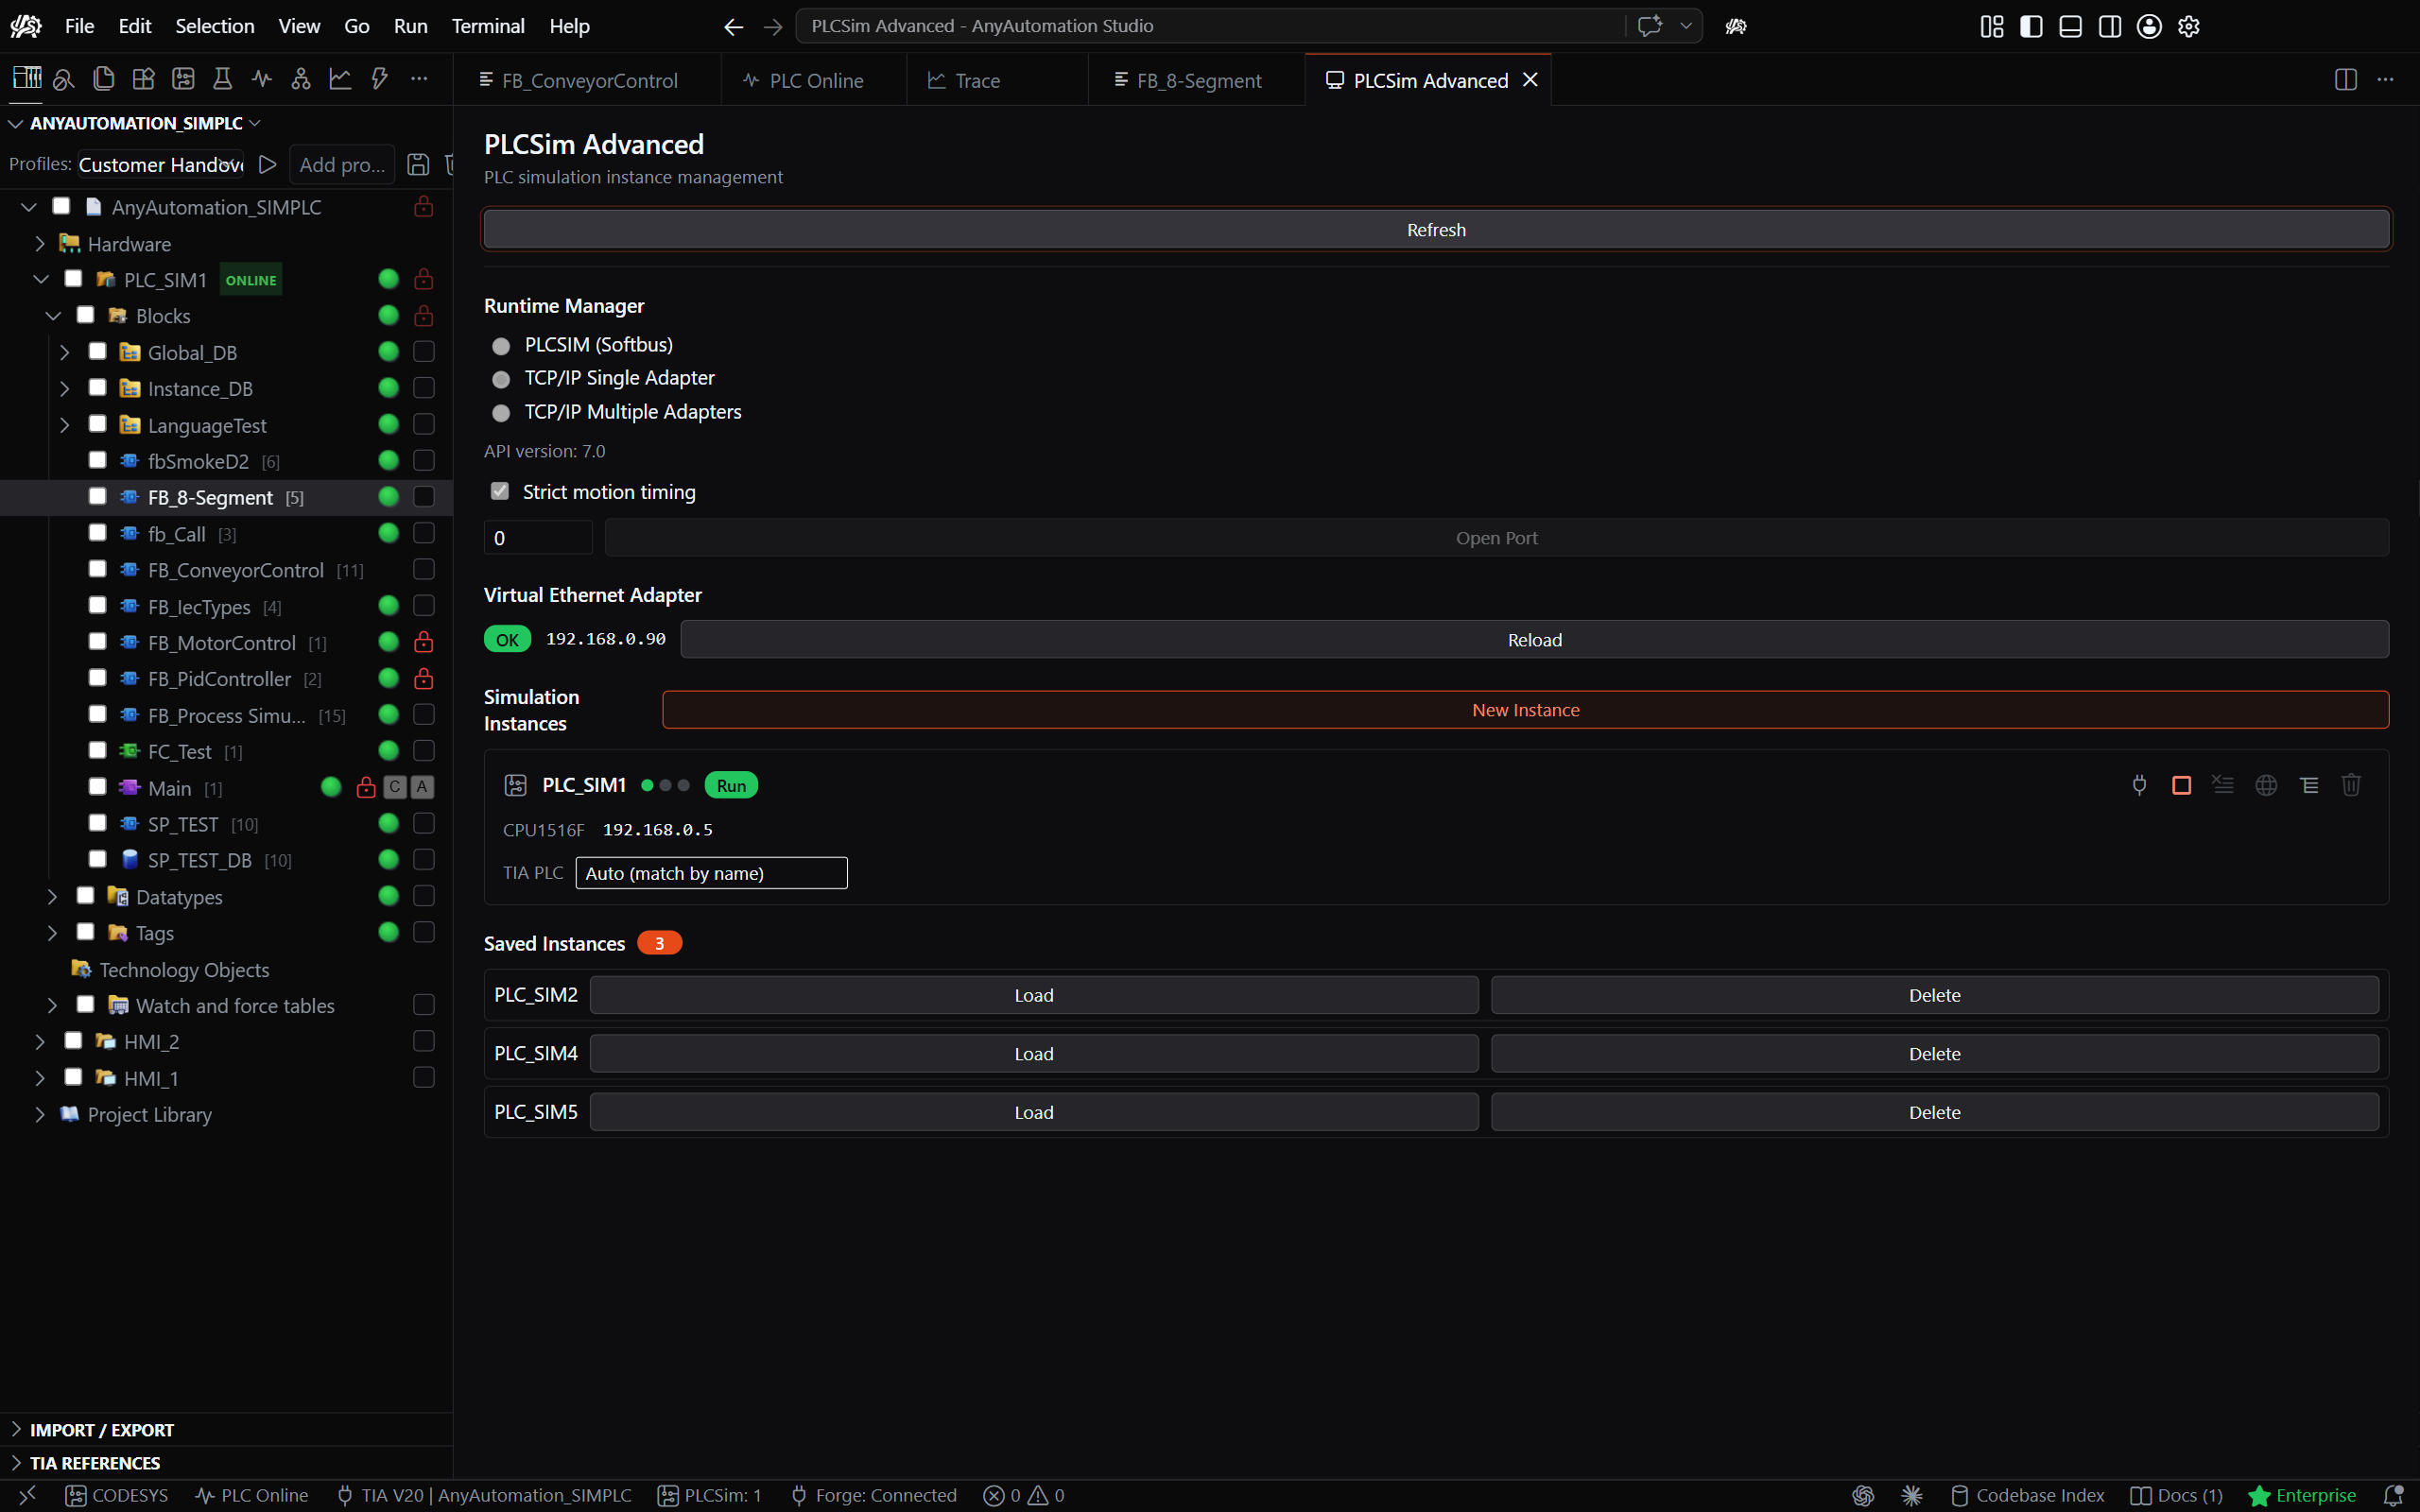Screen dimensions: 2420x1512
Task: Switch to the FB_ConveyorControl tab
Action: point(587,80)
